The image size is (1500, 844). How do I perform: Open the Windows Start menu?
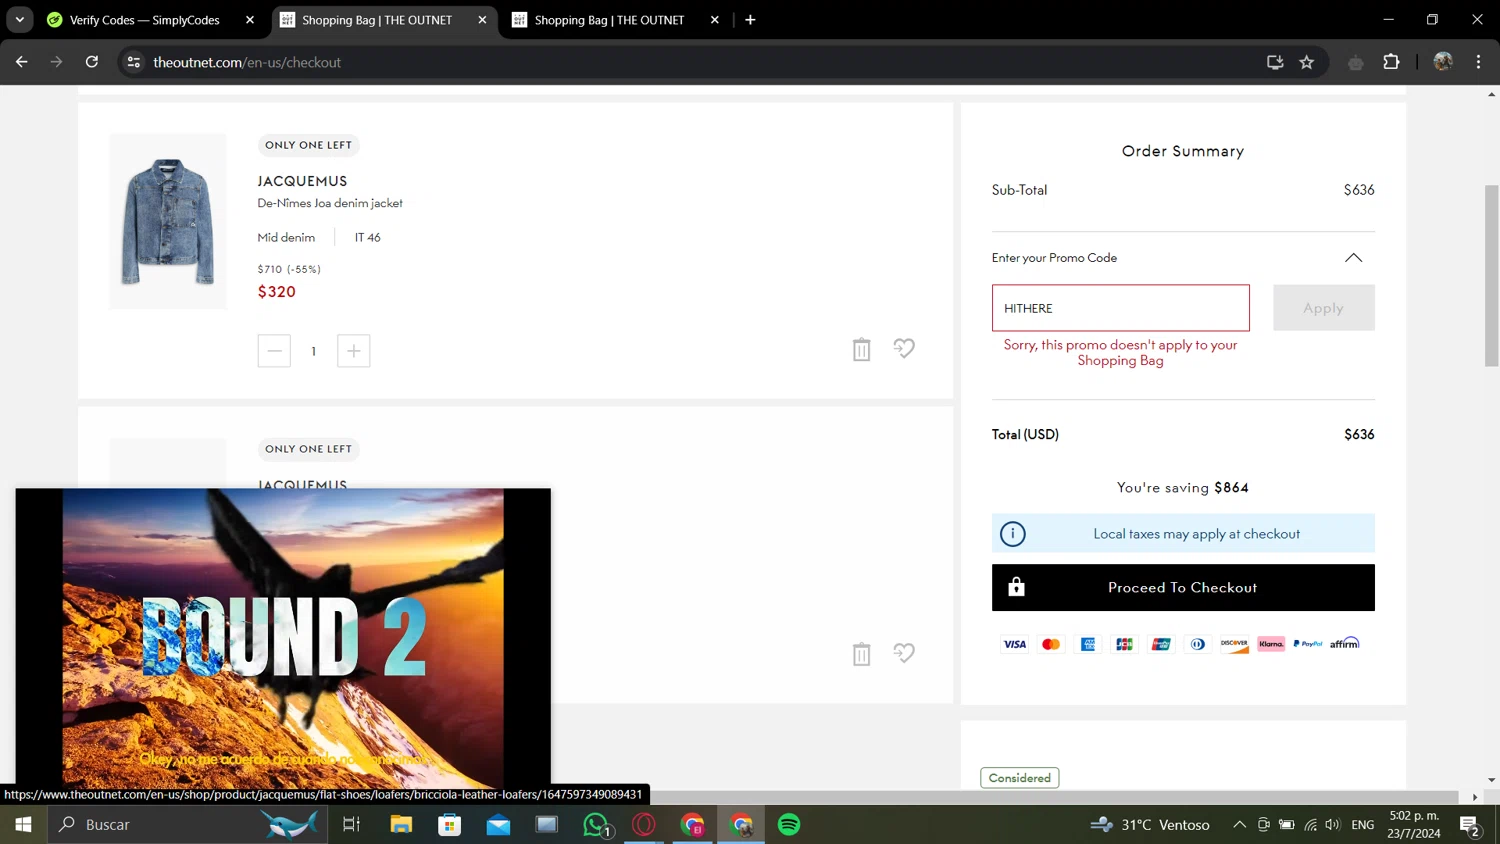pyautogui.click(x=23, y=824)
